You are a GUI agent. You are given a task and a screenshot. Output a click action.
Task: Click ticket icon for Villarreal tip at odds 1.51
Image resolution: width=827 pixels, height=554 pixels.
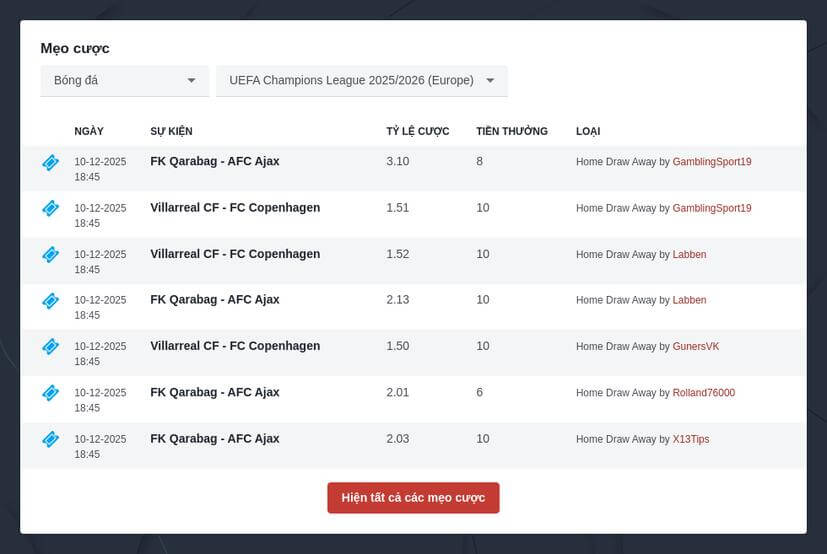(x=50, y=208)
